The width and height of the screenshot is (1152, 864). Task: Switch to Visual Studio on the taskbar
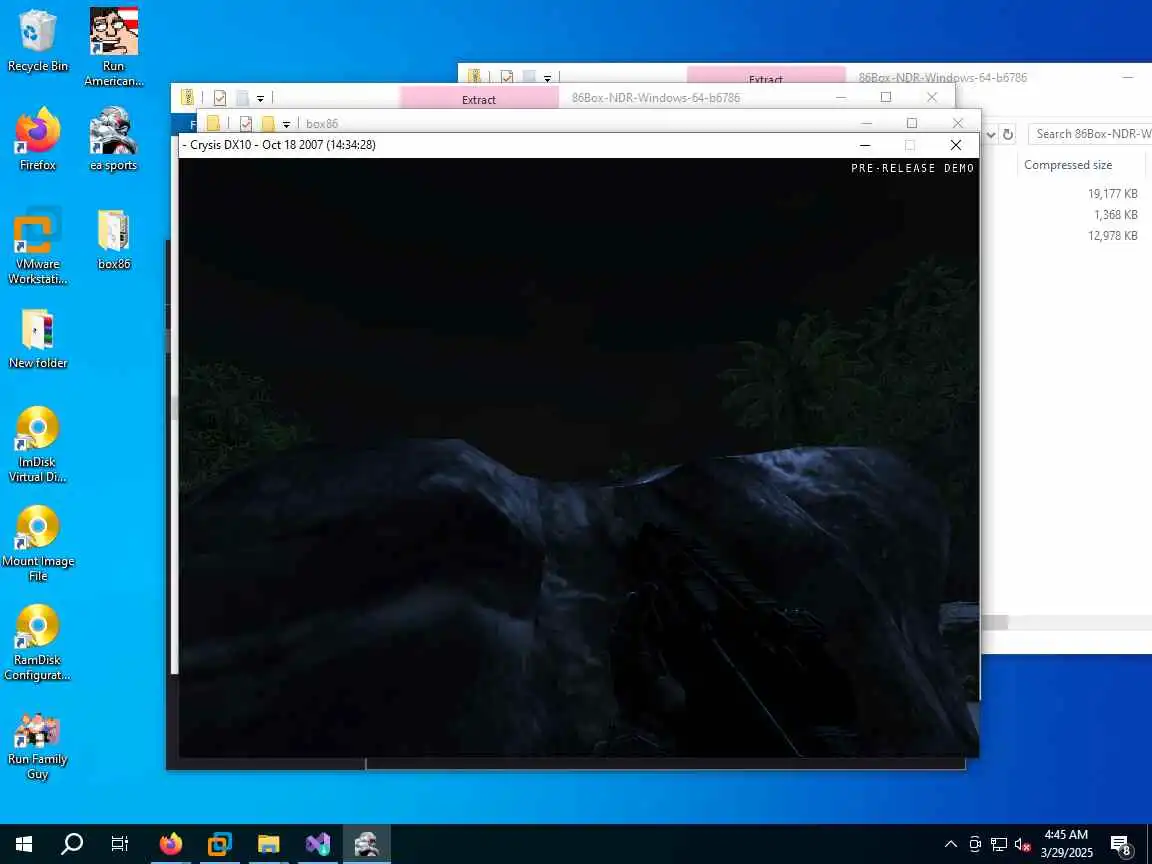pos(317,843)
